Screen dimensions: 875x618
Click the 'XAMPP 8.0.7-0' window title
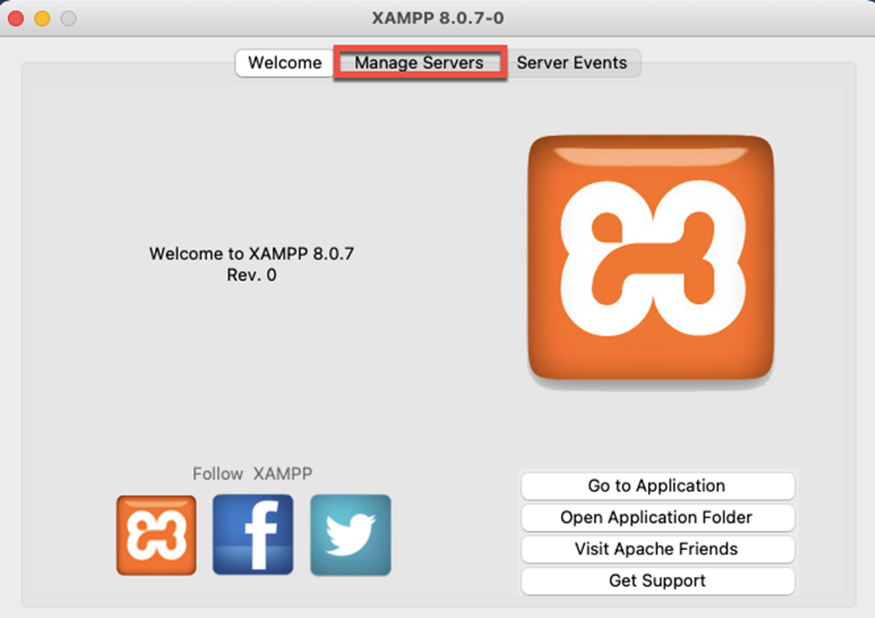pos(438,18)
